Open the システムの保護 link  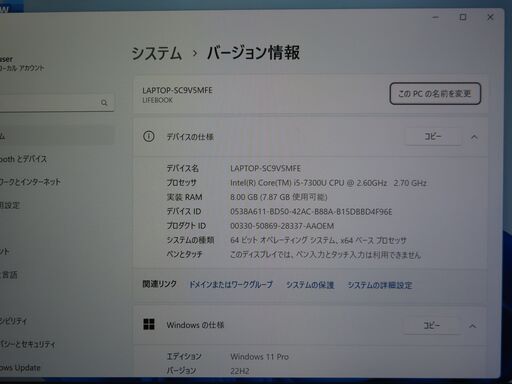point(310,285)
